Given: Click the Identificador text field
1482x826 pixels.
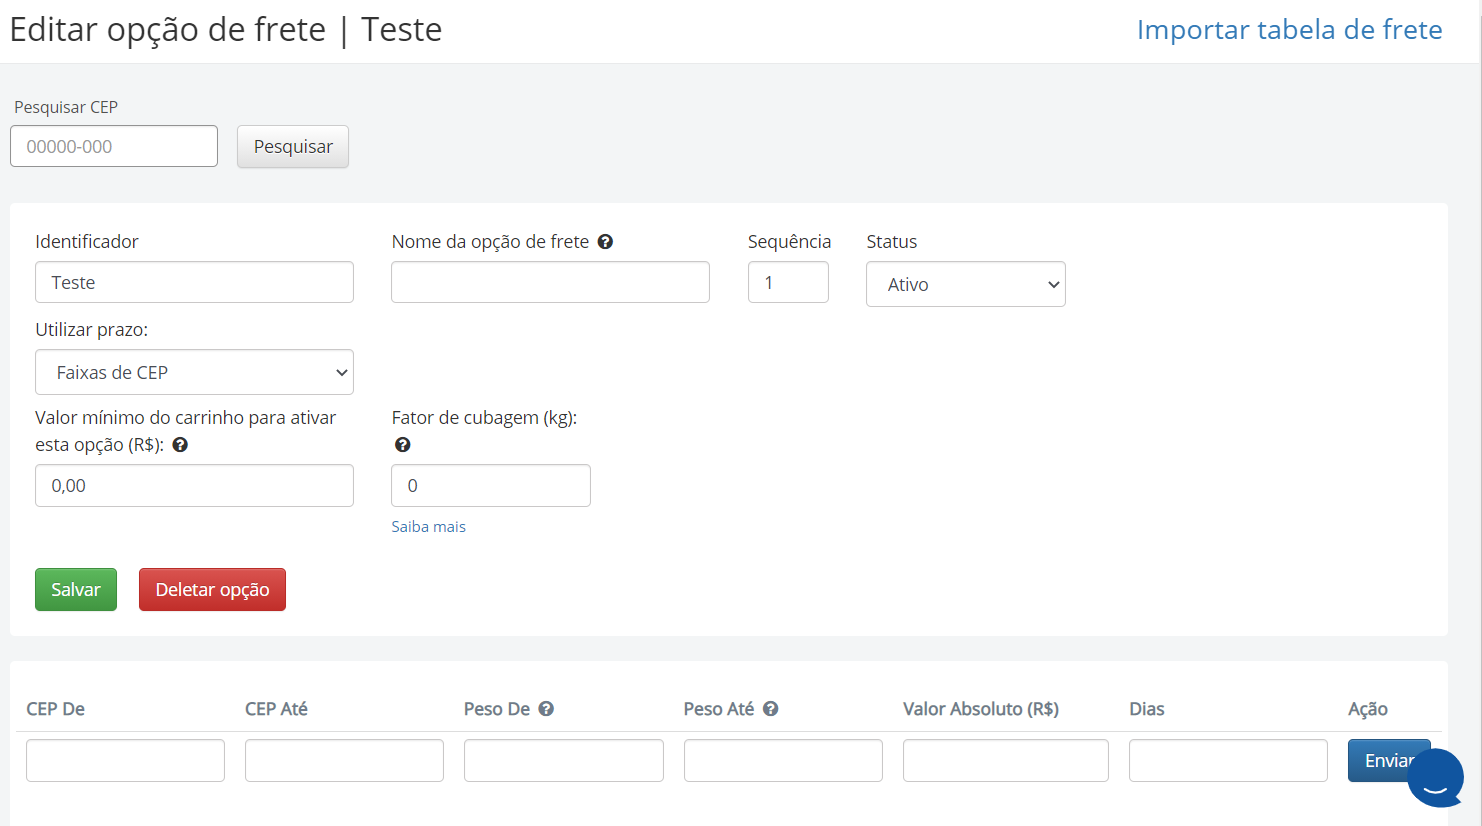Looking at the screenshot, I should [x=194, y=283].
